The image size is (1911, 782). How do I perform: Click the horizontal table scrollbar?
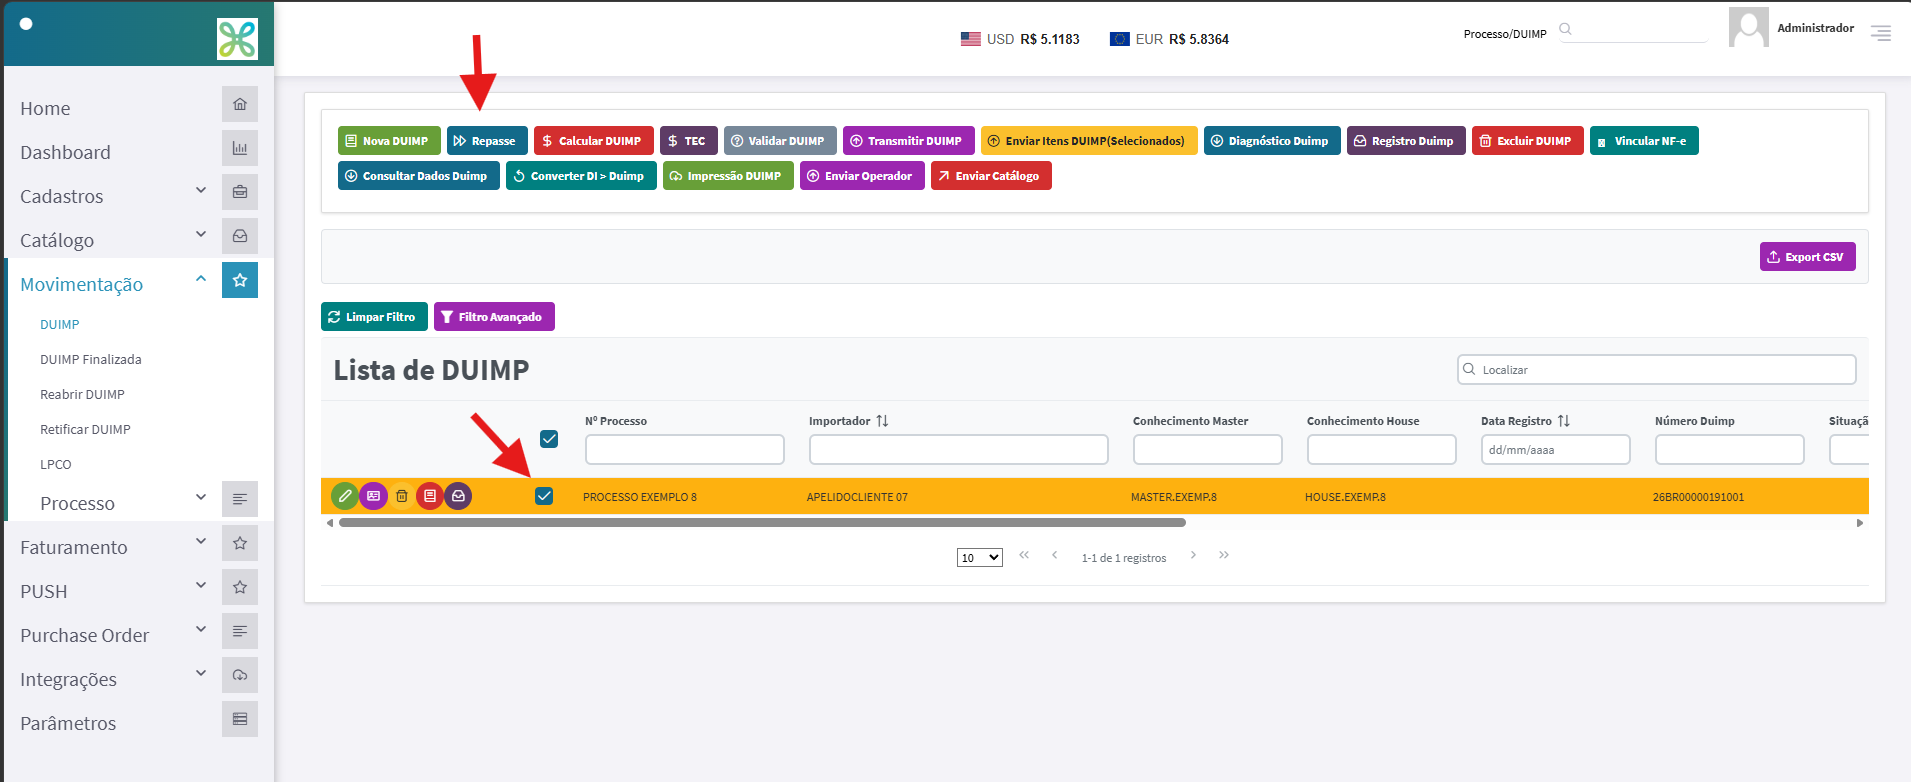[762, 522]
